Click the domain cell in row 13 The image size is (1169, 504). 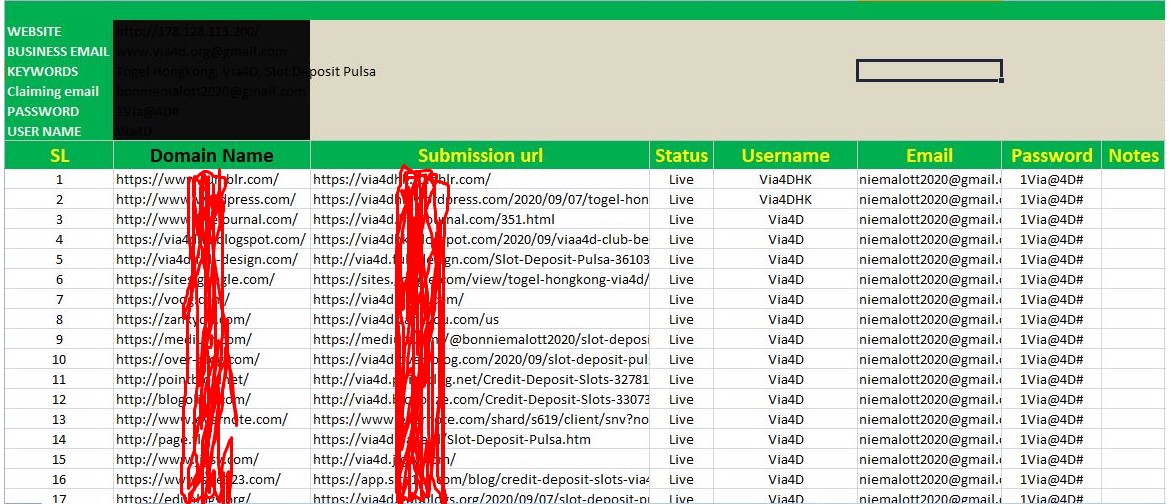click(x=212, y=420)
